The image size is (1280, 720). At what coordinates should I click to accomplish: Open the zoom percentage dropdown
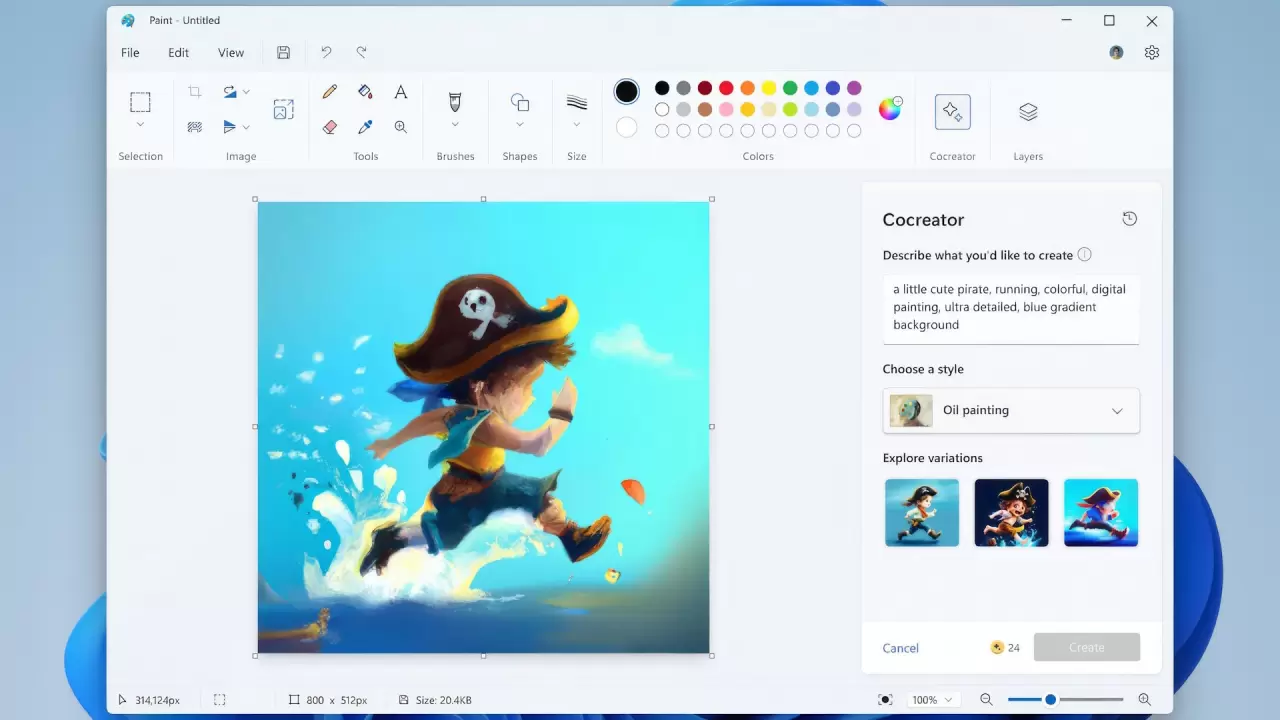pyautogui.click(x=933, y=699)
